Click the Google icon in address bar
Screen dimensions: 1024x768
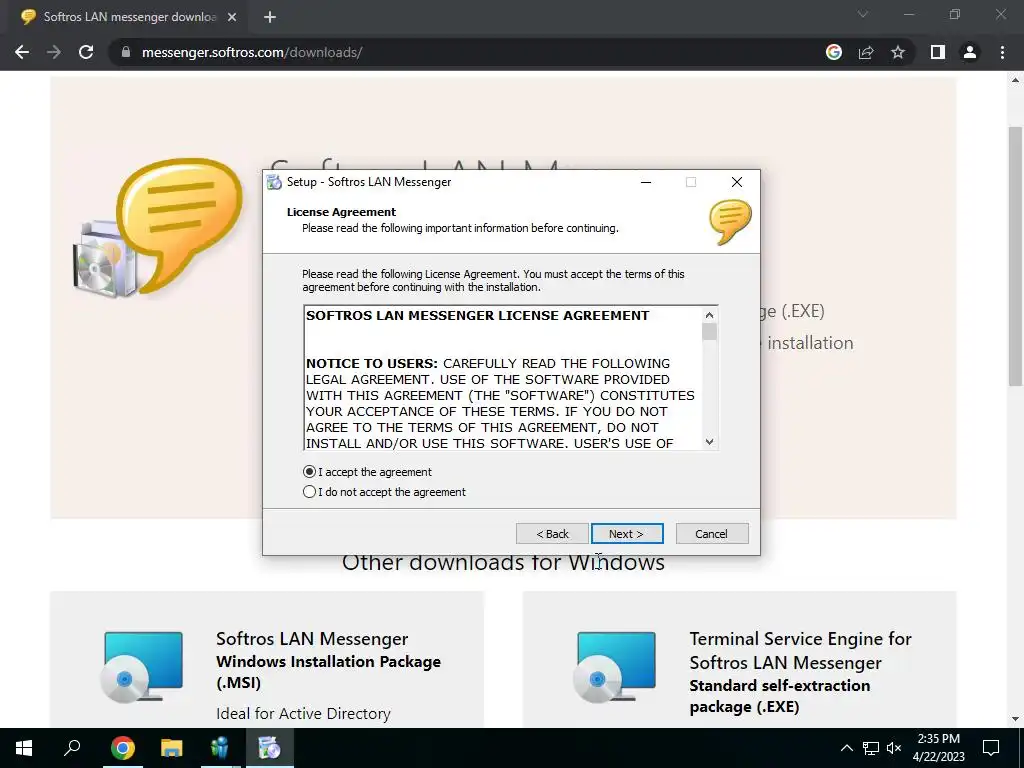coord(834,52)
